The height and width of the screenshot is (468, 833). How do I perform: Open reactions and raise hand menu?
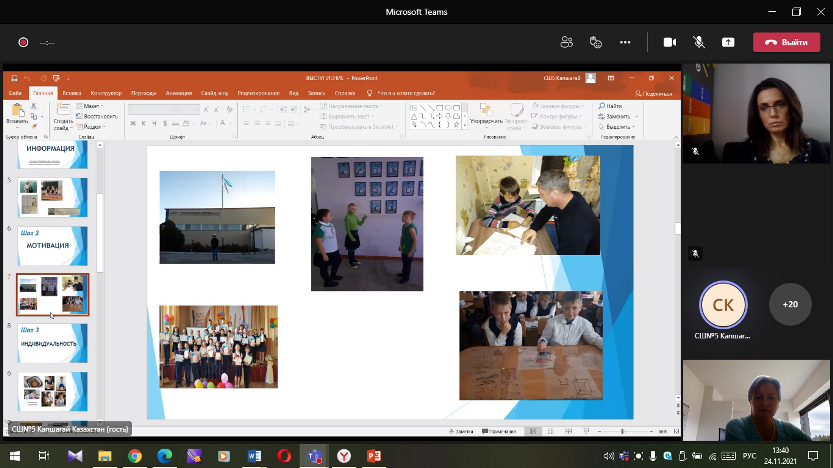coord(596,42)
